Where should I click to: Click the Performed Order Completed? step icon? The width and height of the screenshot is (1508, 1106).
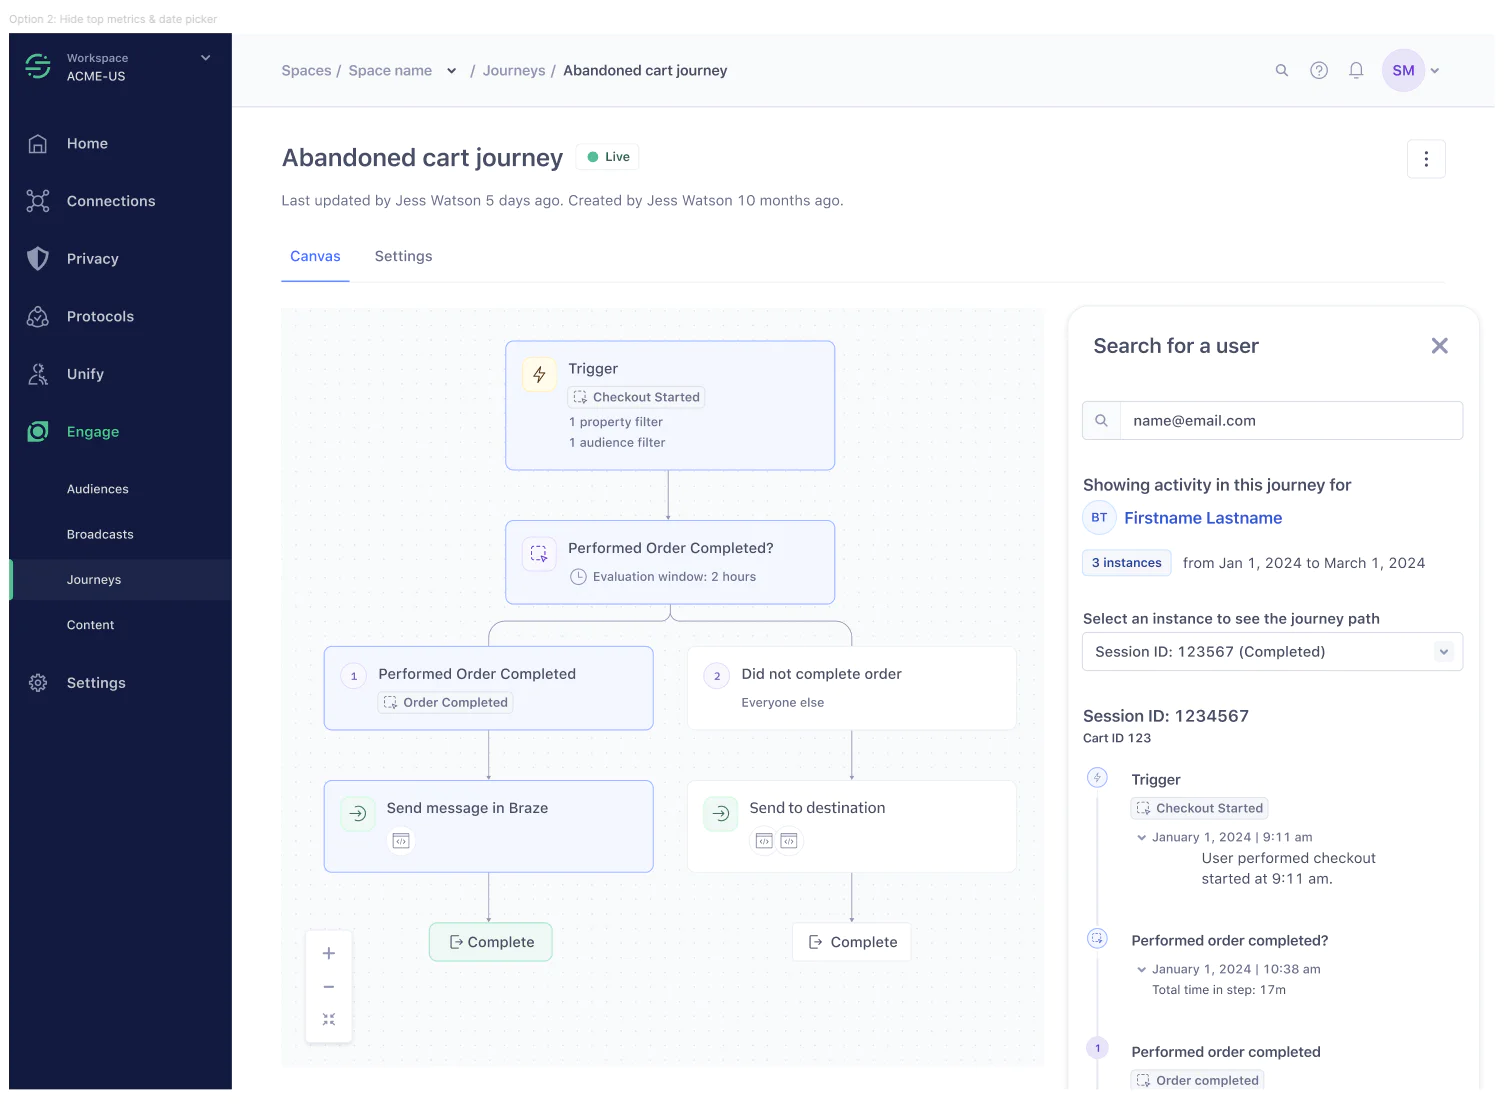[x=539, y=554]
